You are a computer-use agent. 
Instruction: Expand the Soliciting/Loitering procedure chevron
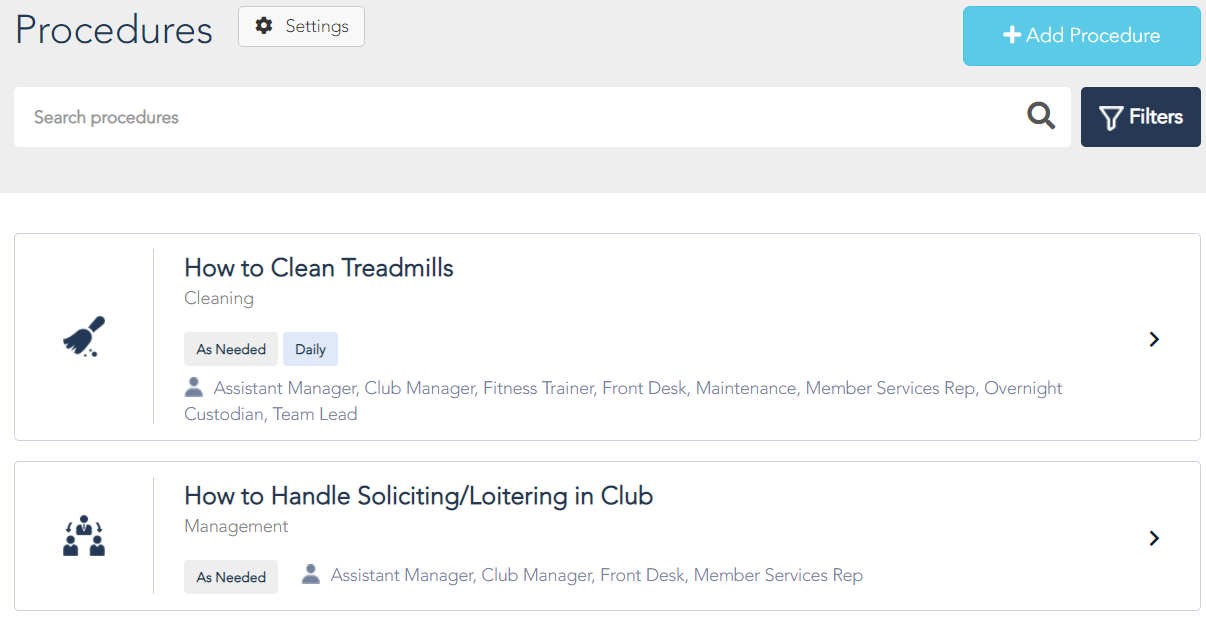click(x=1154, y=538)
